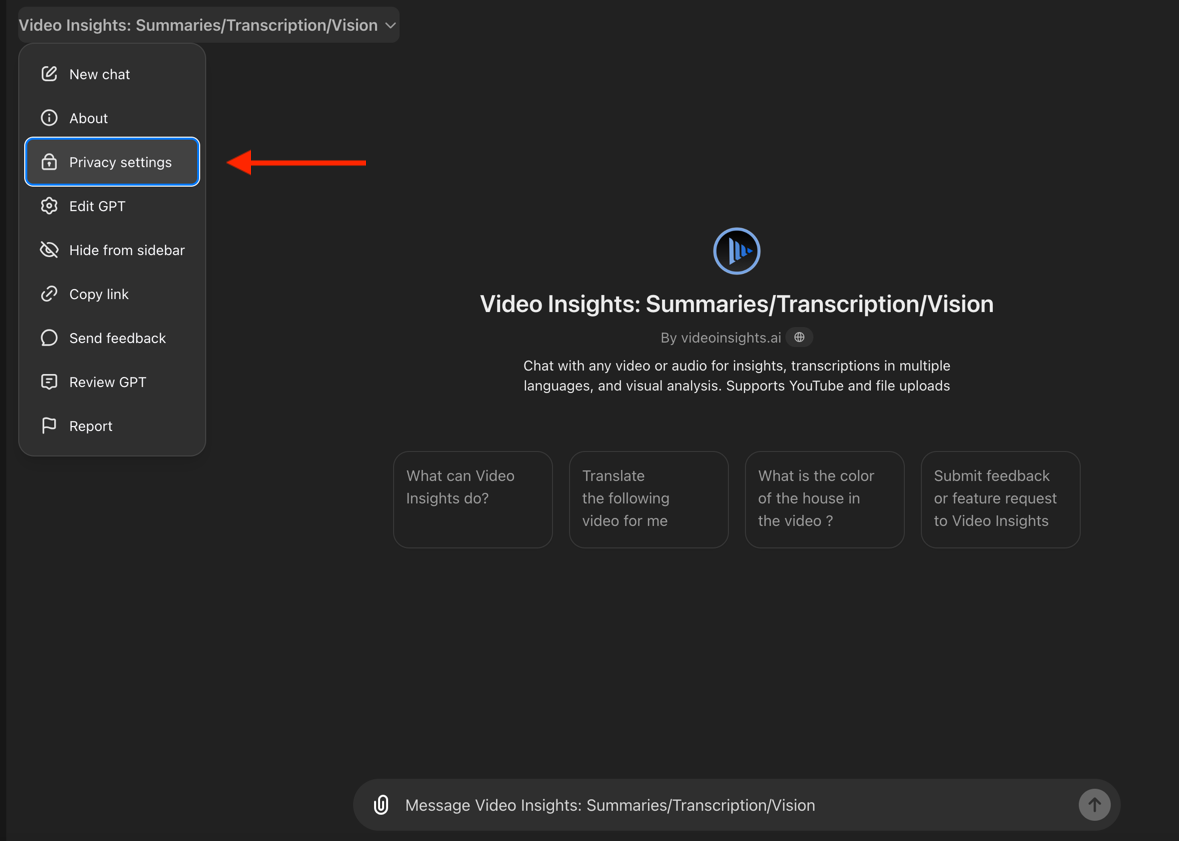Open the 'By videoinsights.ai' author link
The height and width of the screenshot is (841, 1179).
[720, 338]
